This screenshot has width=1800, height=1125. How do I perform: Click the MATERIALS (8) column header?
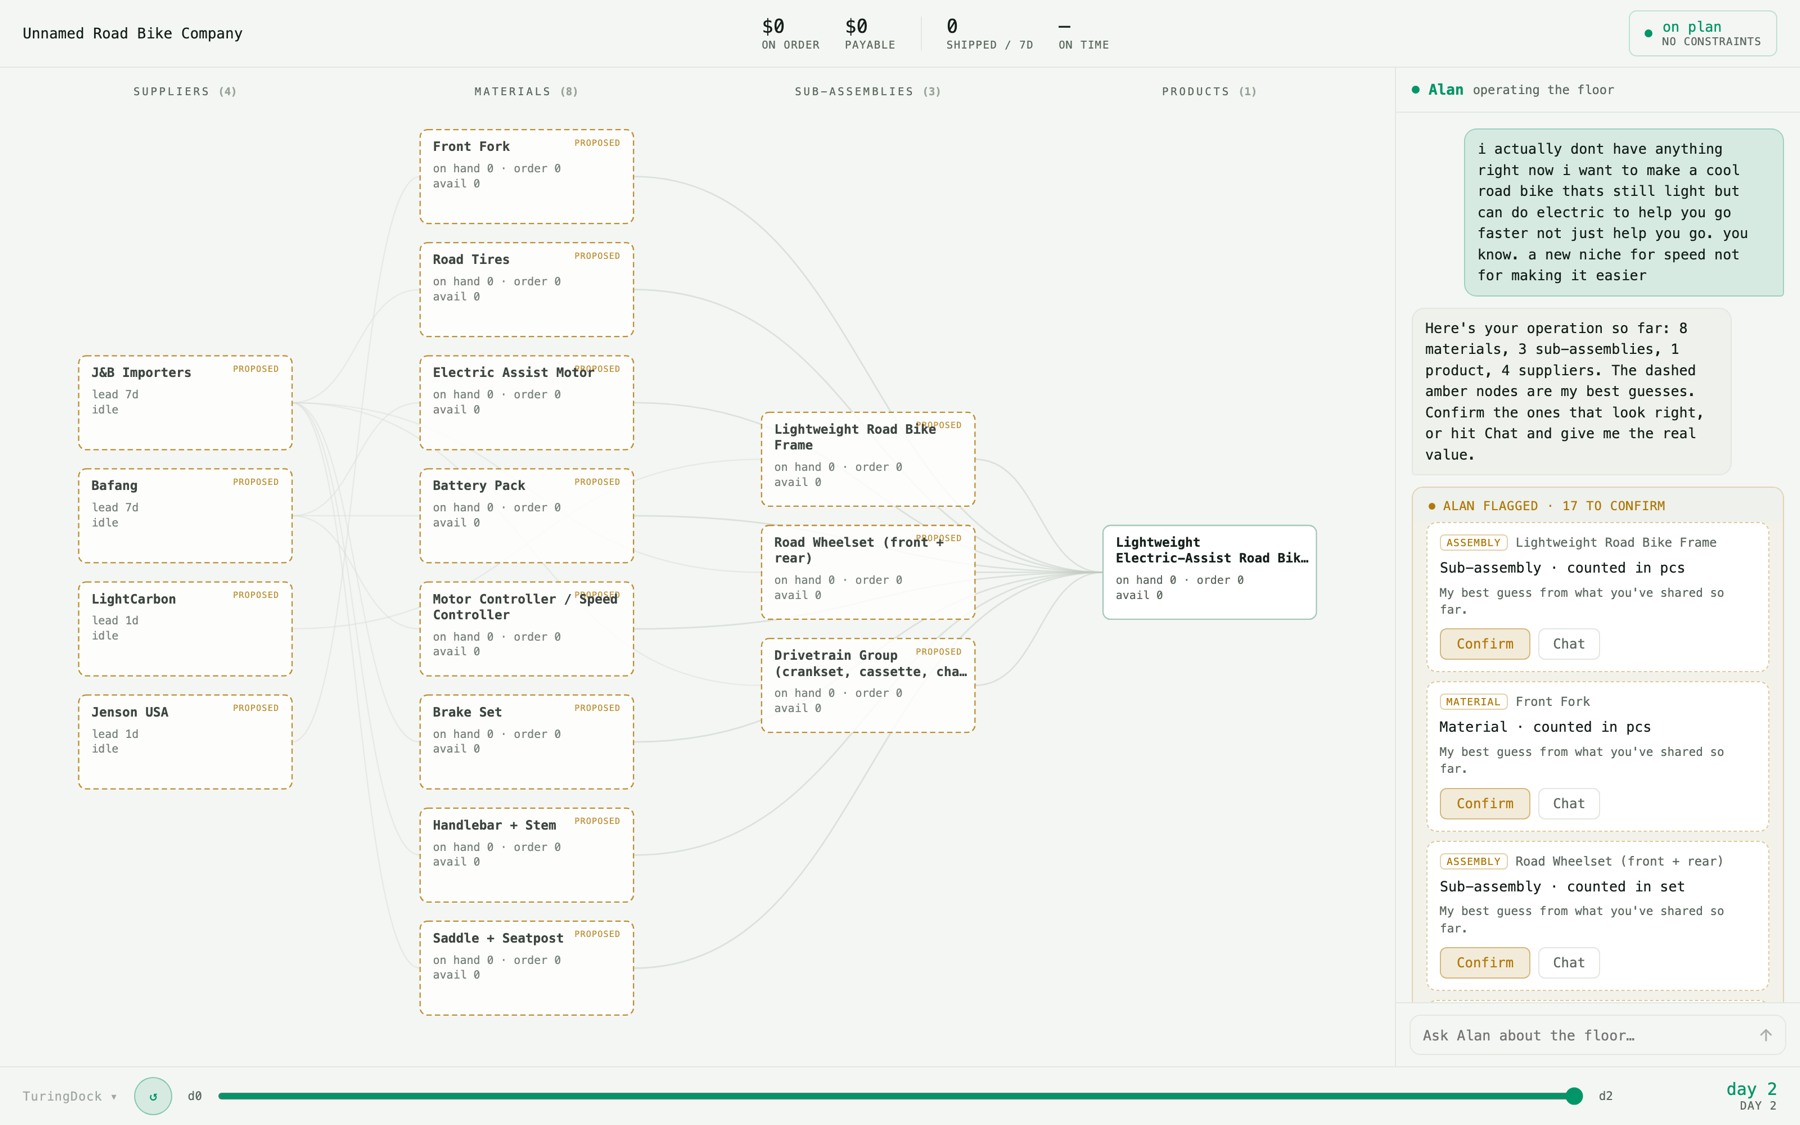(526, 91)
